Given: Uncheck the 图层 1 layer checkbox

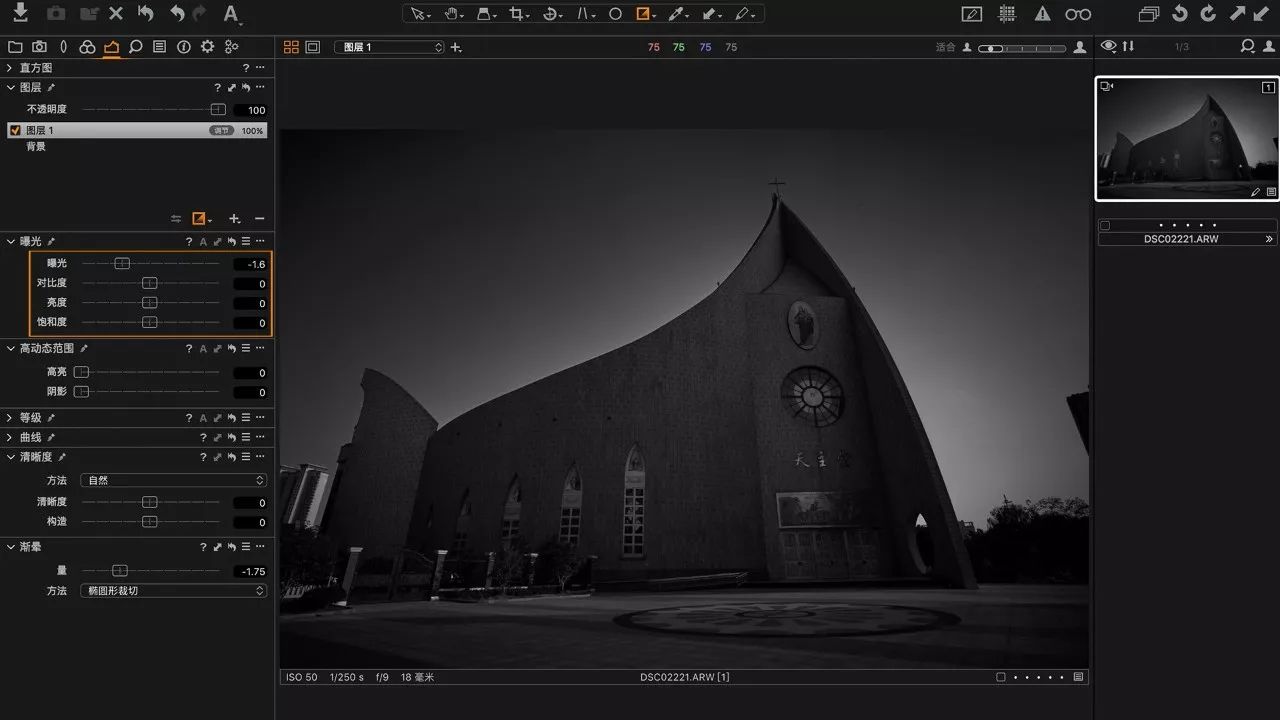Looking at the screenshot, I should [x=15, y=130].
